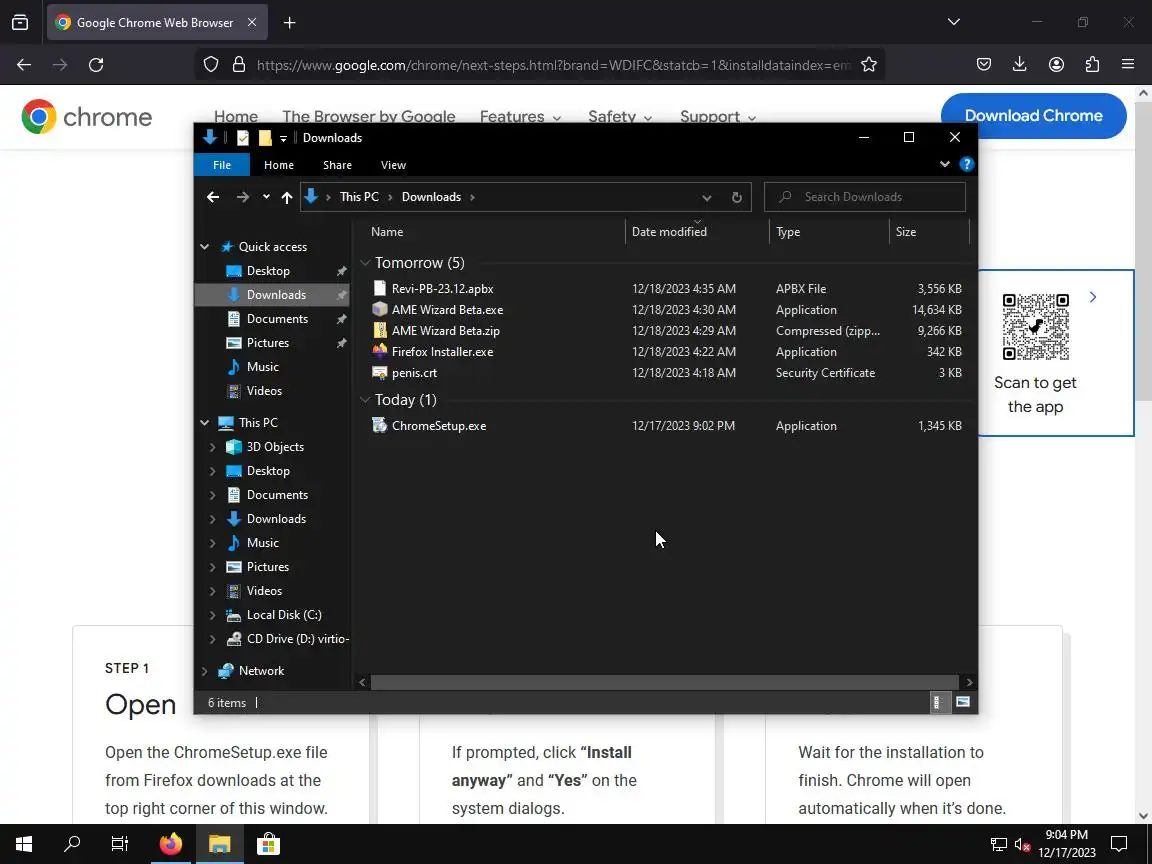Close the Google Chrome Web Browser tab
The width and height of the screenshot is (1152, 864).
pos(252,22)
